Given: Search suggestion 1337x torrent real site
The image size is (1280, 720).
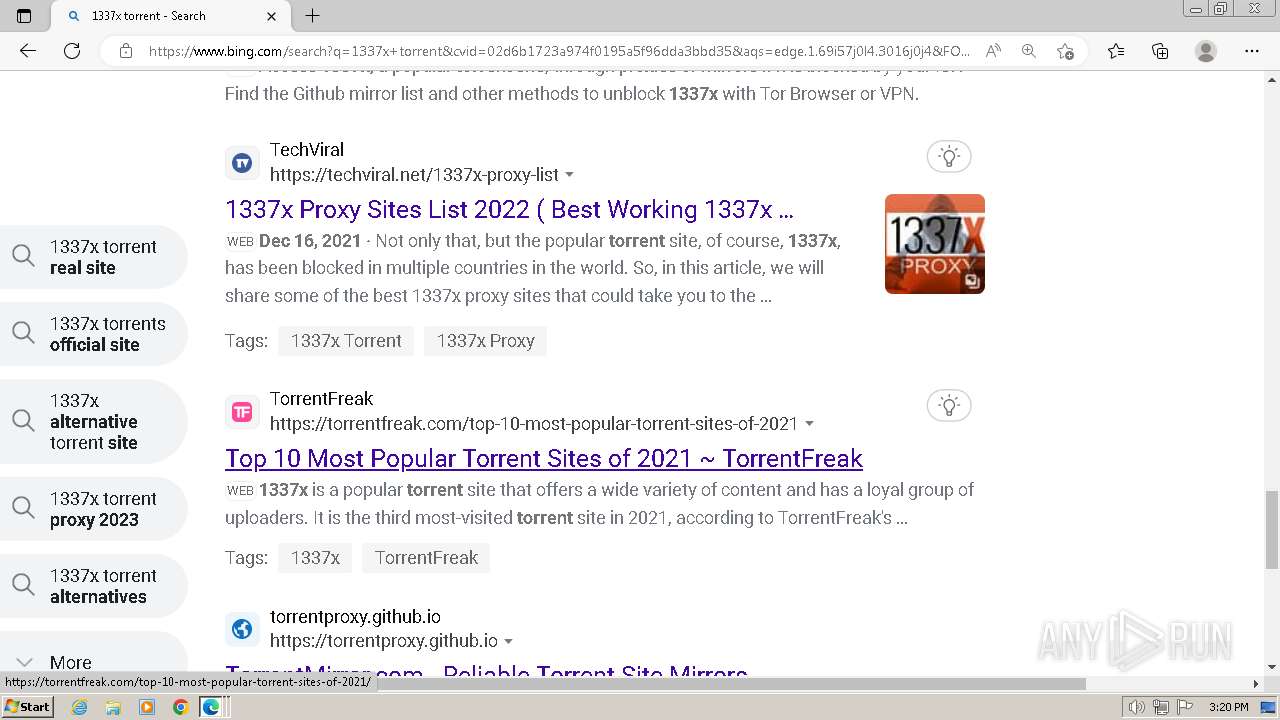Looking at the screenshot, I should [92, 257].
